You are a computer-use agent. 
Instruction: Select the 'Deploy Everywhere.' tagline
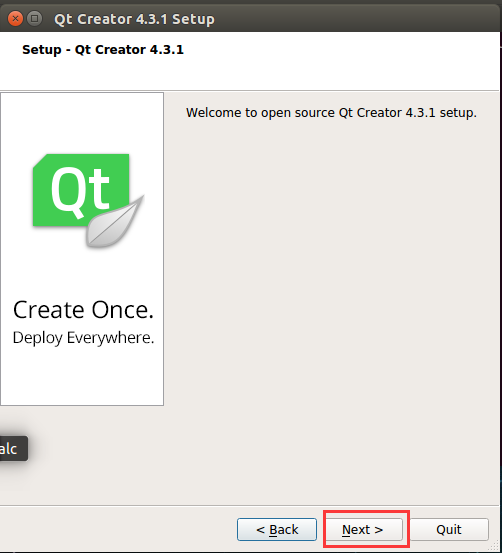tap(83, 338)
